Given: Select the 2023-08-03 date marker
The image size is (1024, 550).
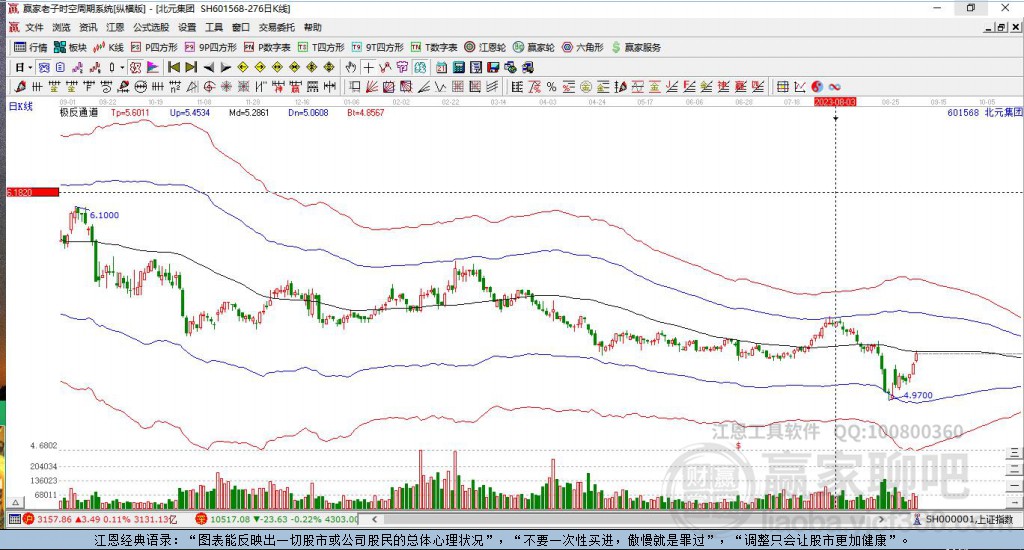Looking at the screenshot, I should point(835,102).
